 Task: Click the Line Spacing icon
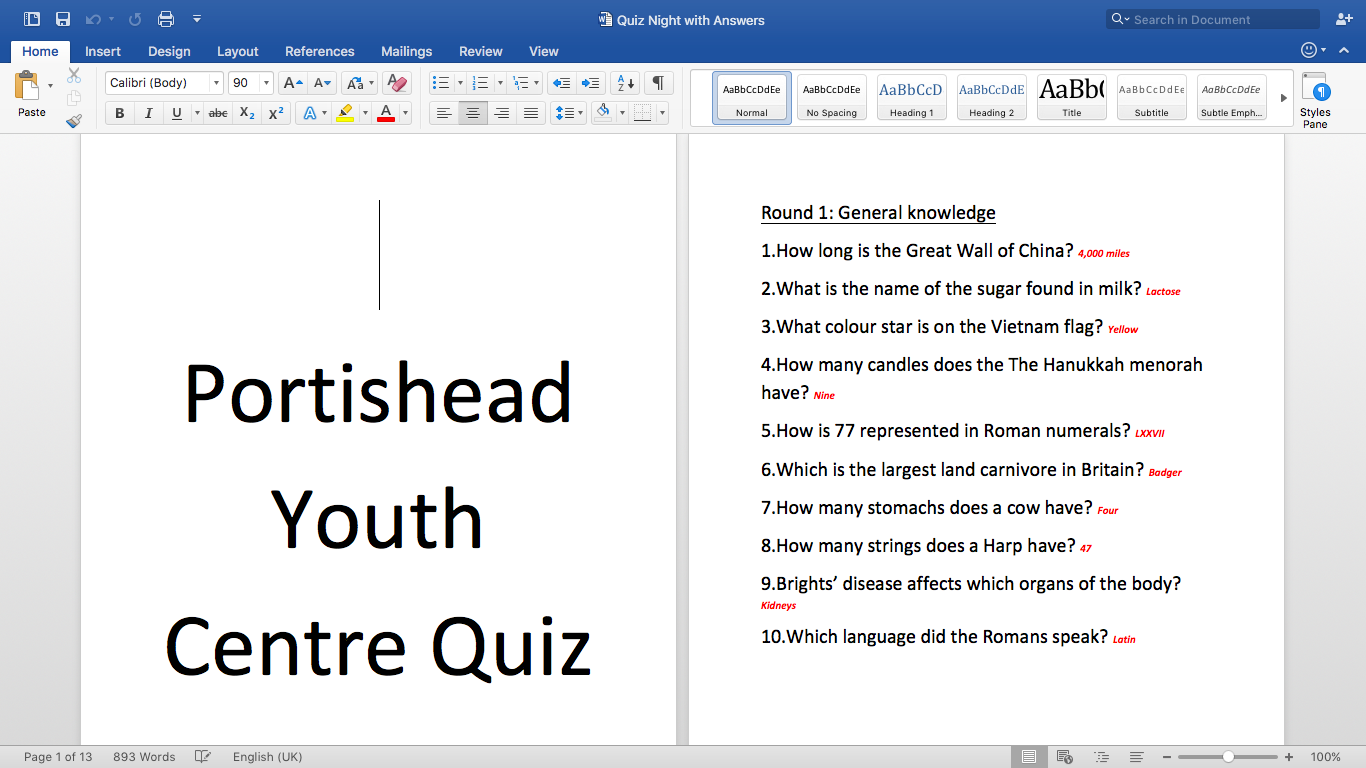[x=564, y=113]
